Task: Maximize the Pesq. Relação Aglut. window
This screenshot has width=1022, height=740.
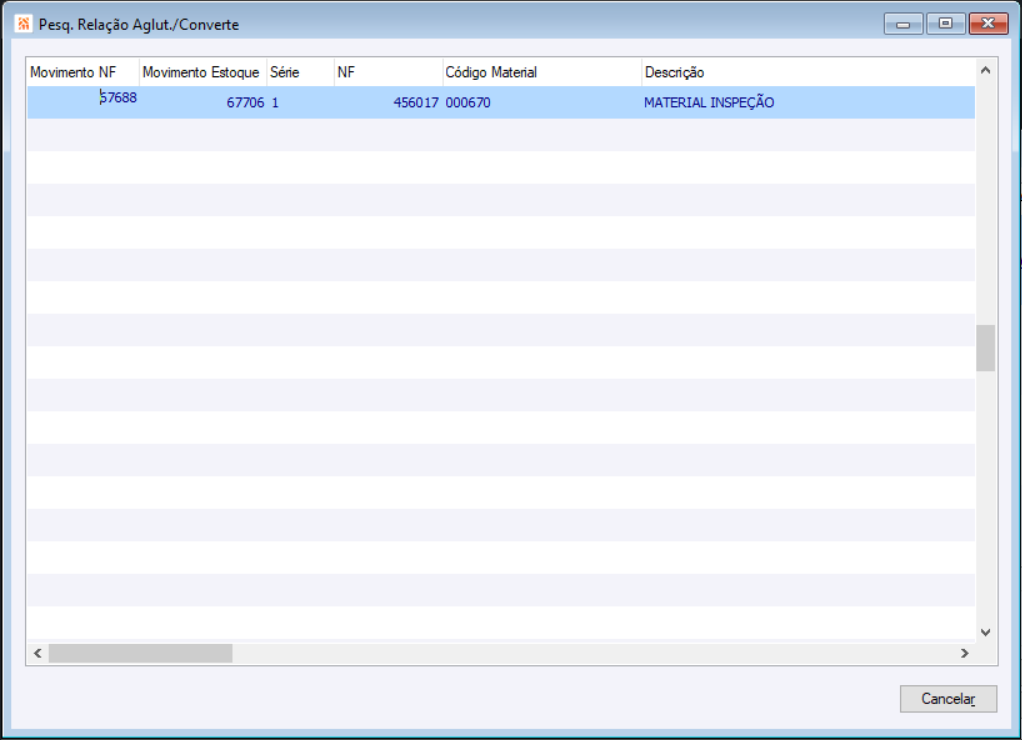Action: point(945,23)
